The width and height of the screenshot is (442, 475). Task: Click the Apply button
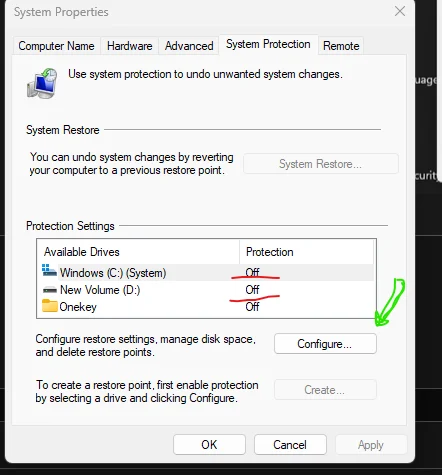371,445
